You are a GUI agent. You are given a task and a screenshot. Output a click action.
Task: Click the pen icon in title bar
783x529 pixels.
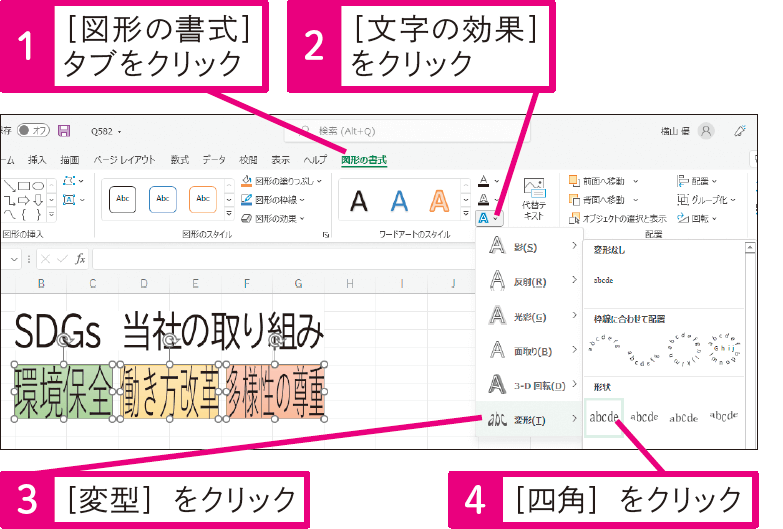(x=740, y=131)
